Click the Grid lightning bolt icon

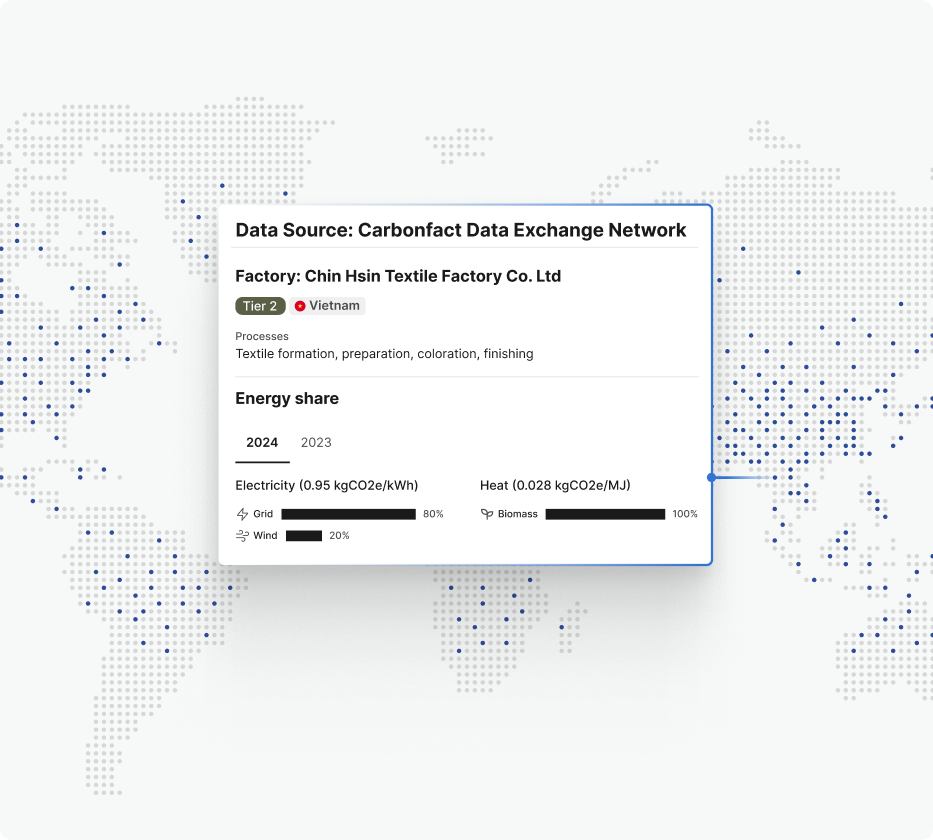coord(242,514)
